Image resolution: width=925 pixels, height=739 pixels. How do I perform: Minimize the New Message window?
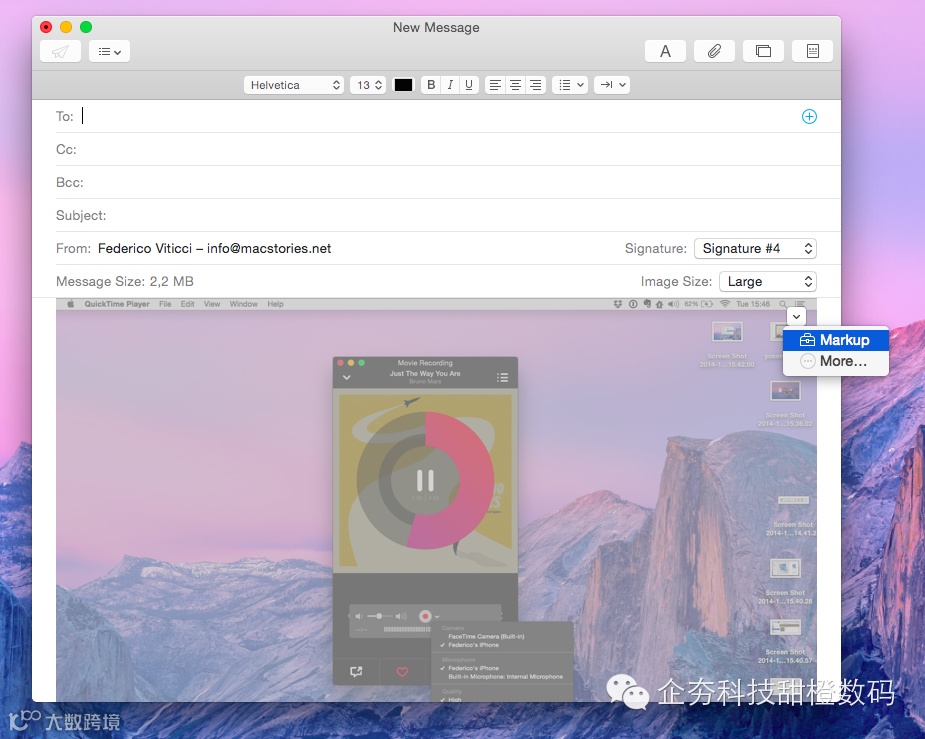tap(66, 27)
